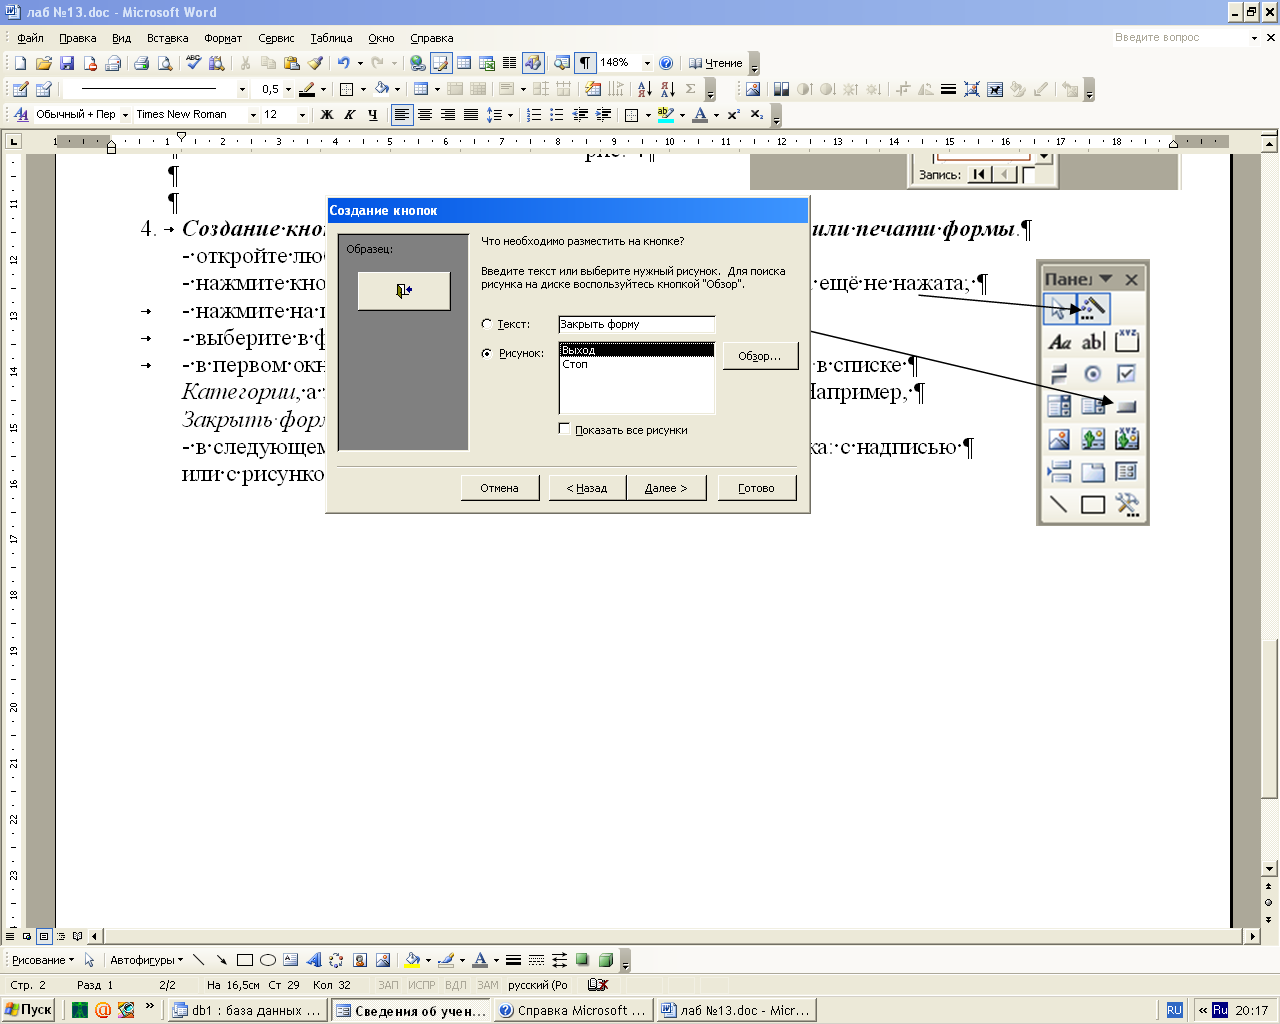Open a file with the folder icon
This screenshot has width=1280, height=1024.
[x=43, y=63]
